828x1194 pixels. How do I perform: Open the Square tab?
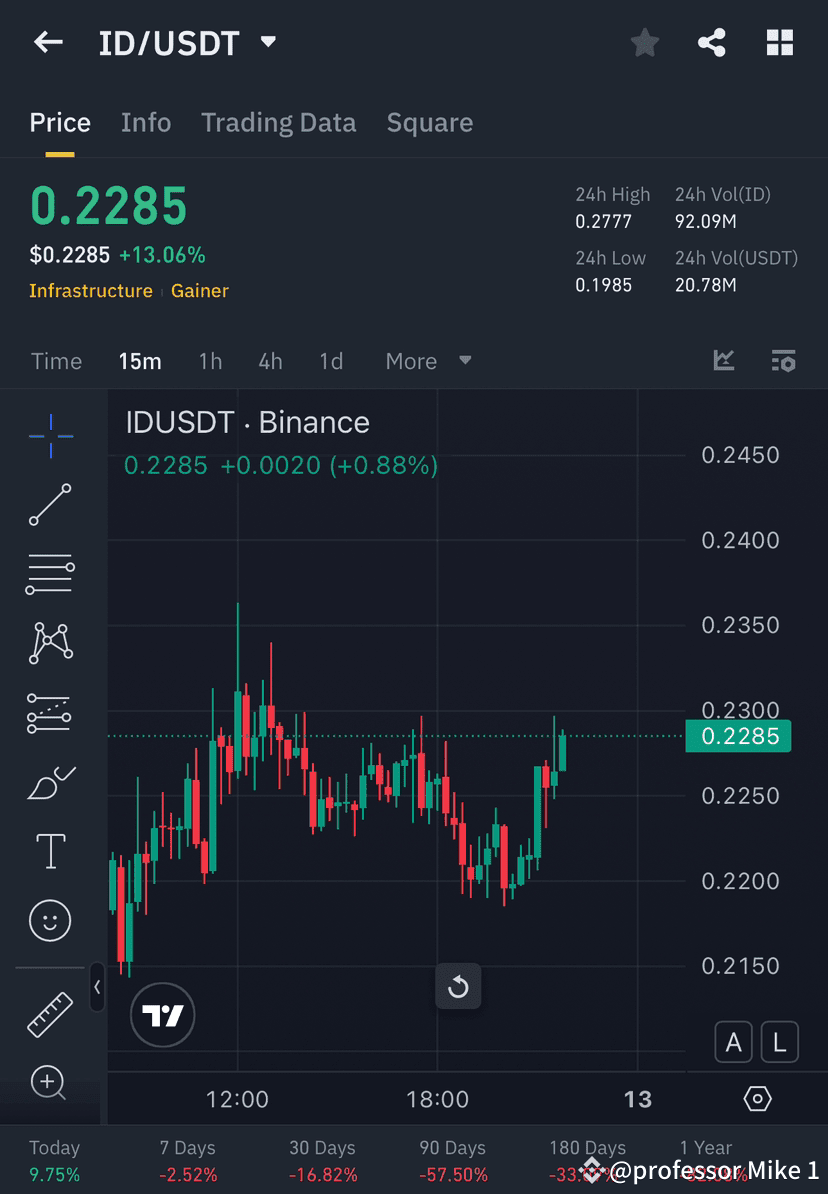[429, 122]
